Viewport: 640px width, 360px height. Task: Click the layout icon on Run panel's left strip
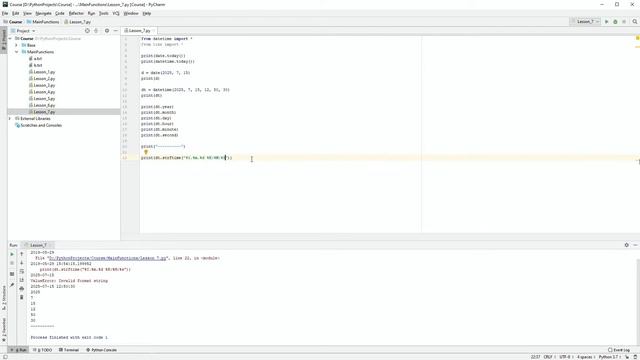12,274
